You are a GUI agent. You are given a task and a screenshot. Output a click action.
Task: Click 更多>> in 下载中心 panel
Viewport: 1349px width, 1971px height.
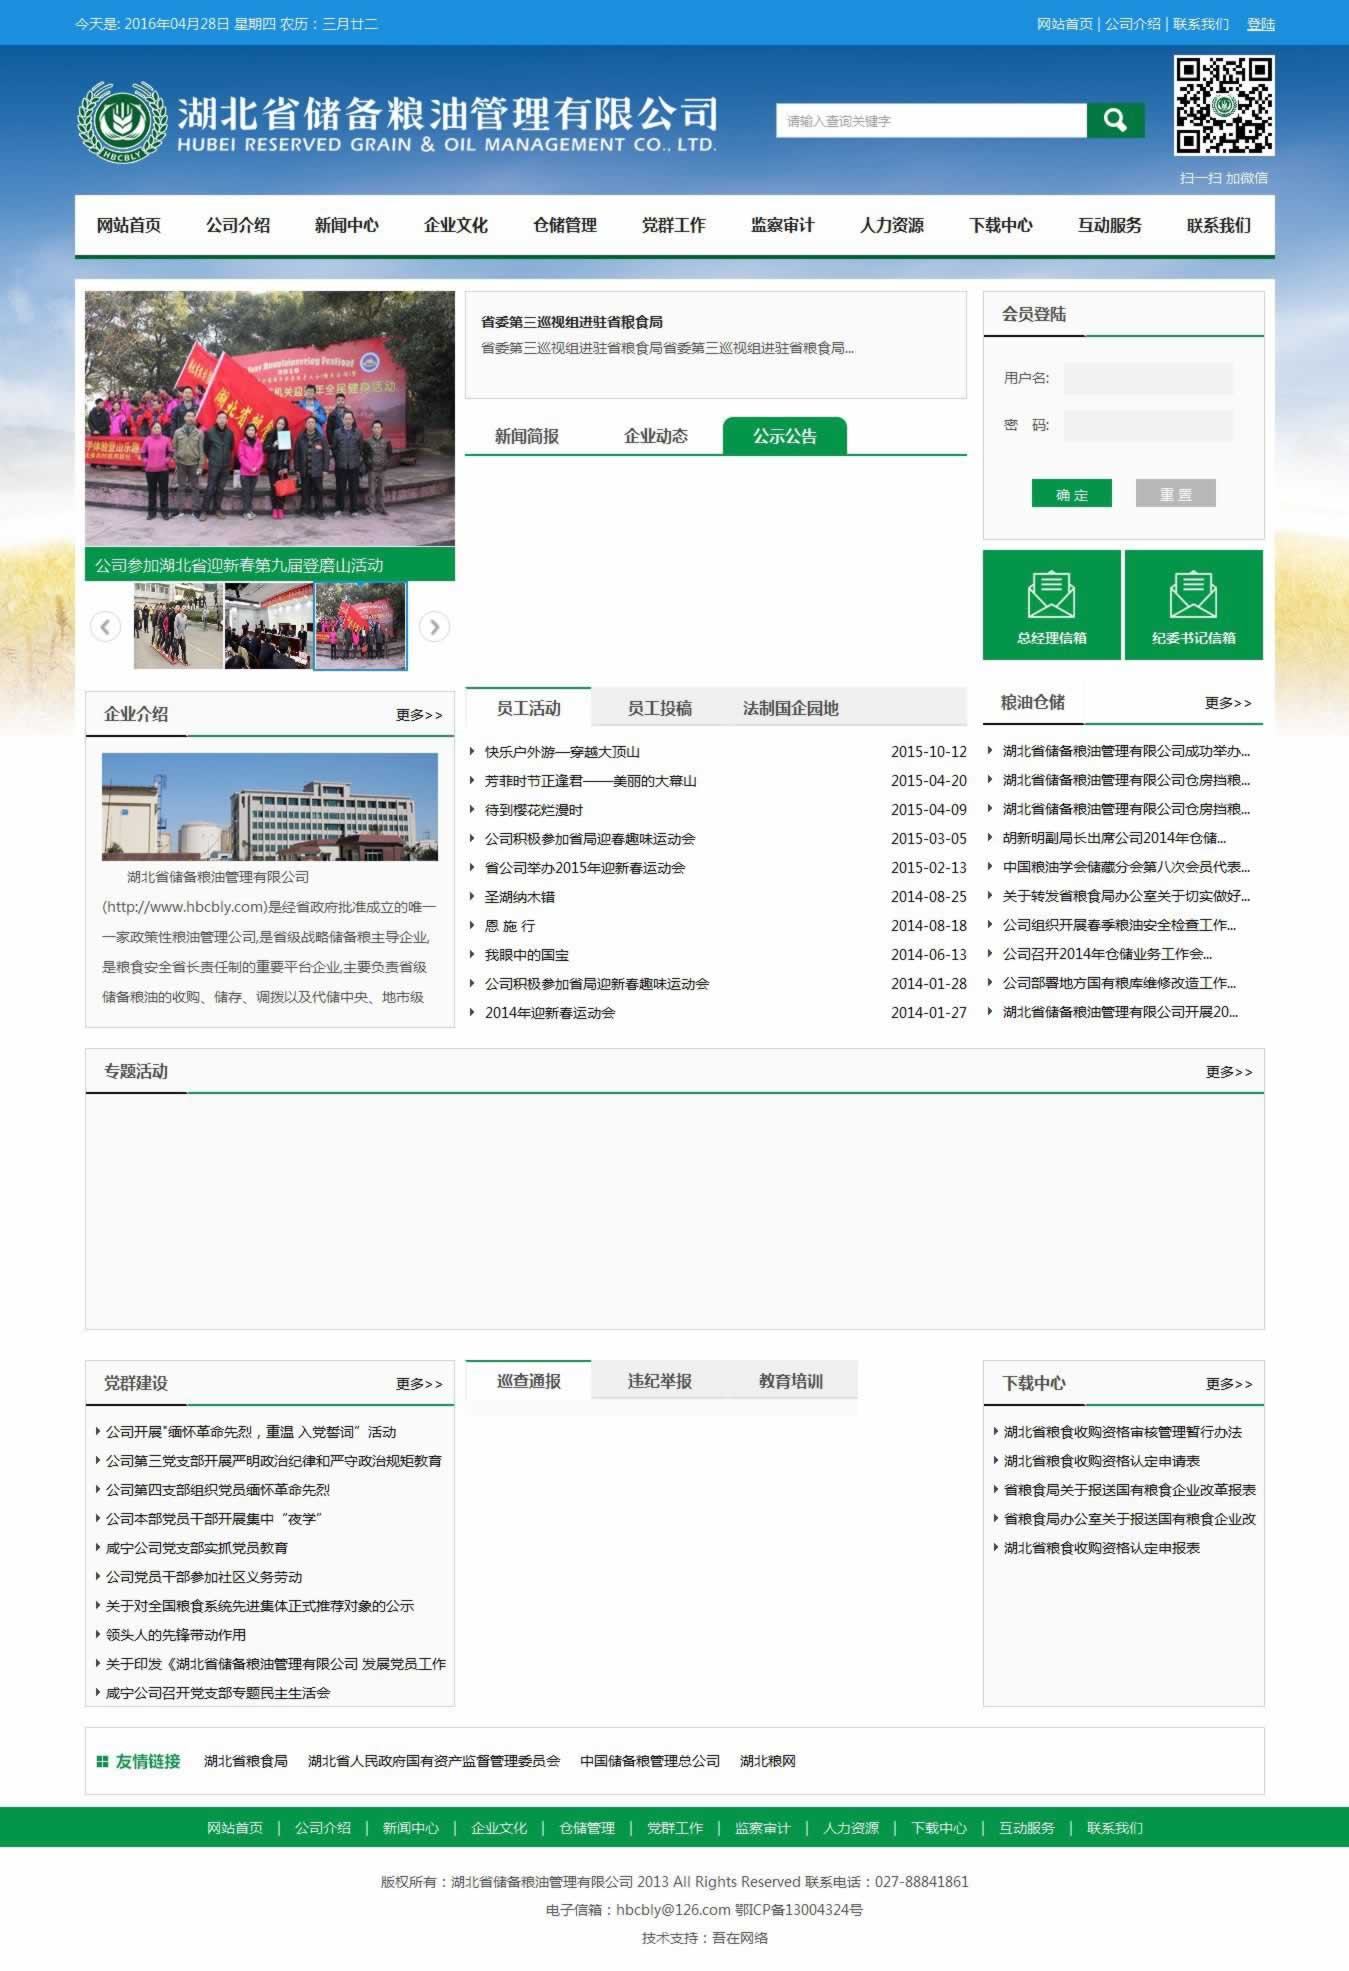tap(1229, 1384)
